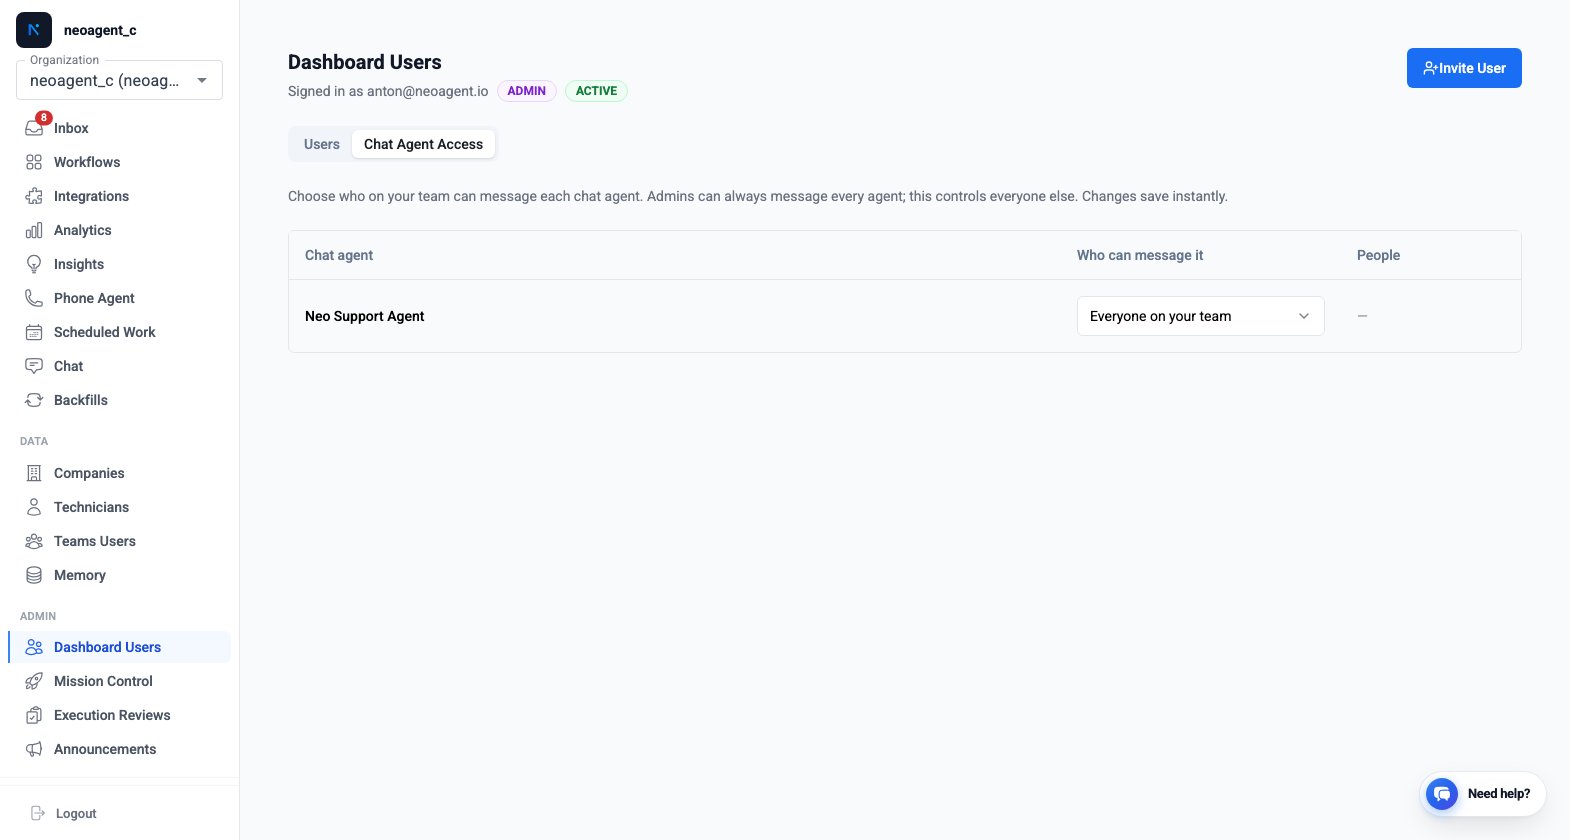Click the ACTIVE status badge

point(596,91)
